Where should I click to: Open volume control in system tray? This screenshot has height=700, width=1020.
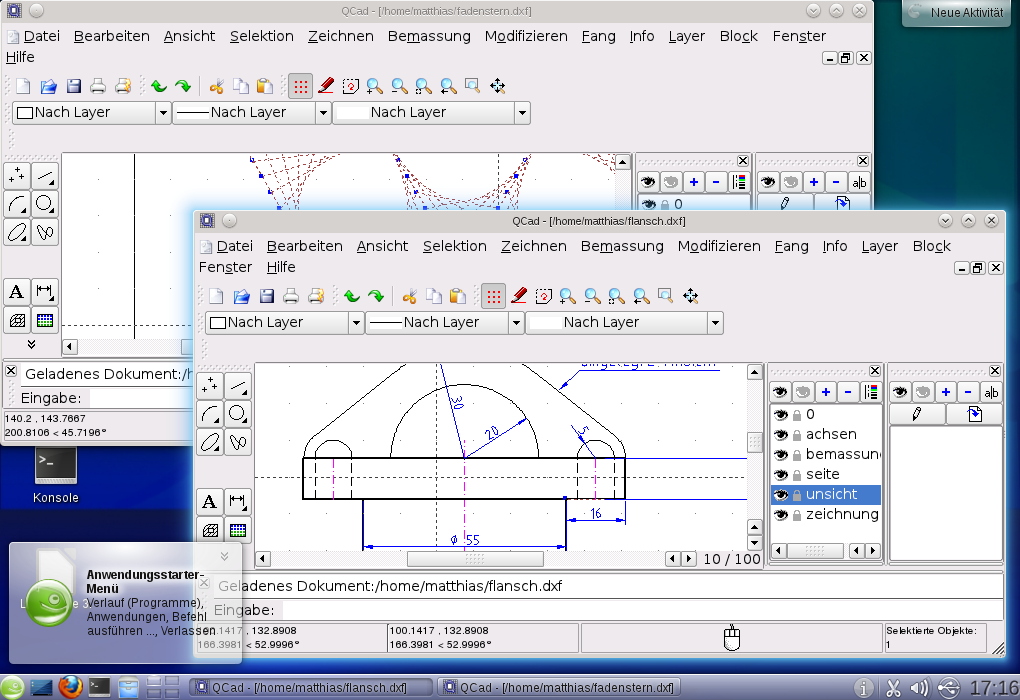[x=919, y=688]
